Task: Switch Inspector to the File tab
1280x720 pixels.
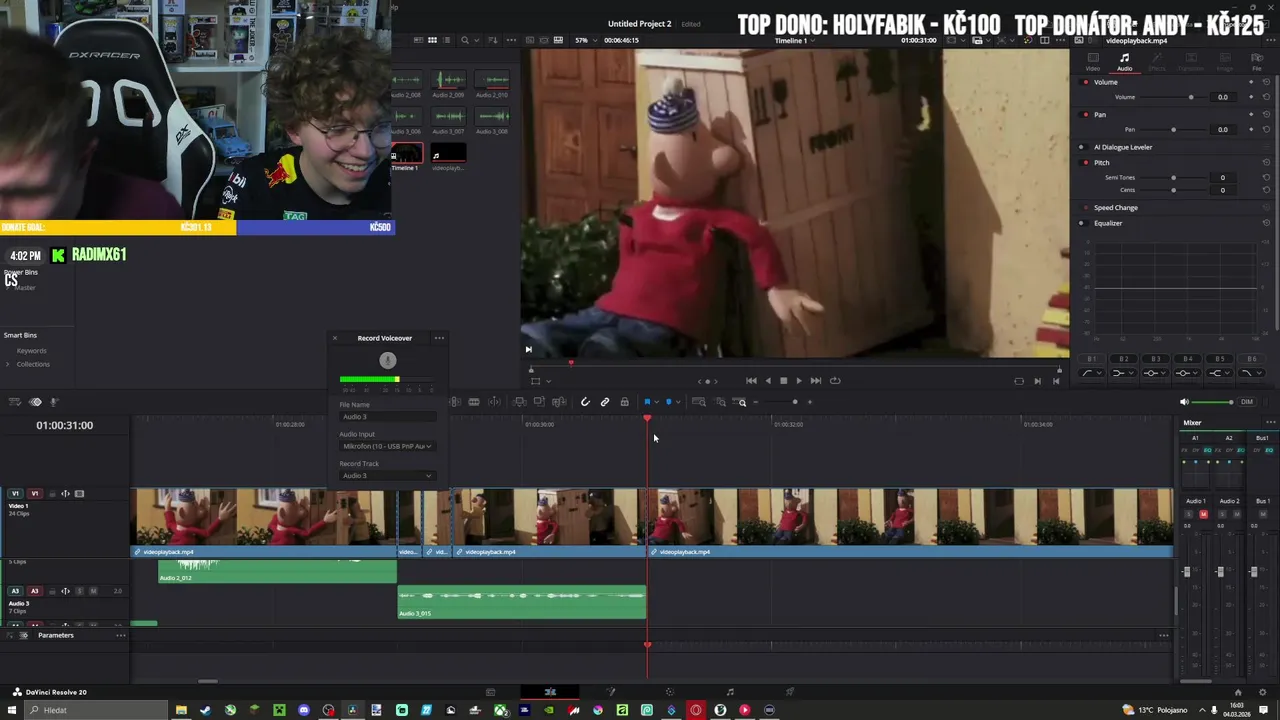Action: coord(1257,62)
